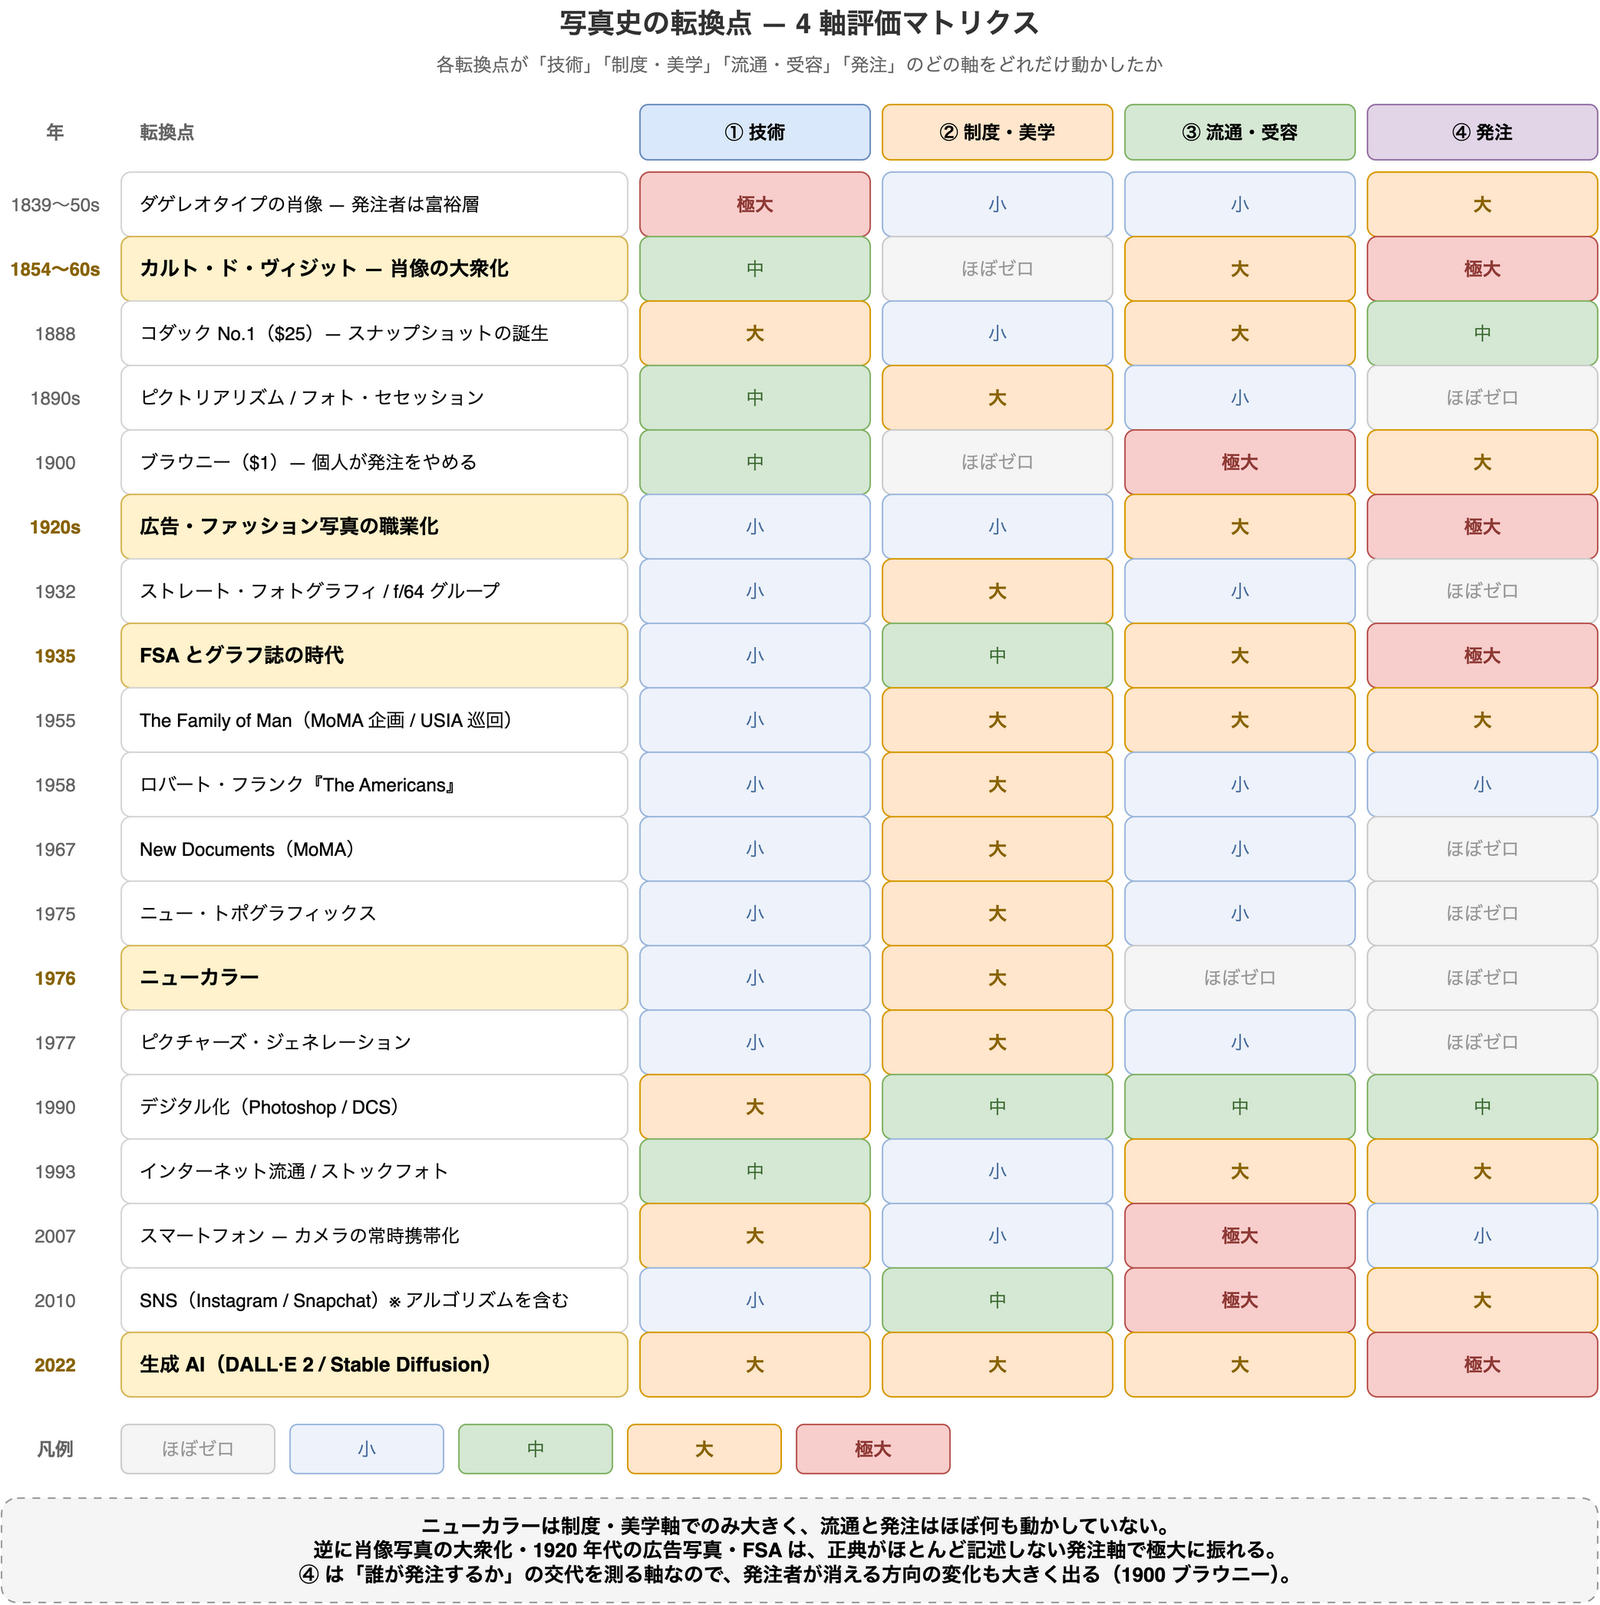Image resolution: width=1600 pixels, height=1605 pixels.
Task: Click year label 1854〜60s
Action: point(55,269)
